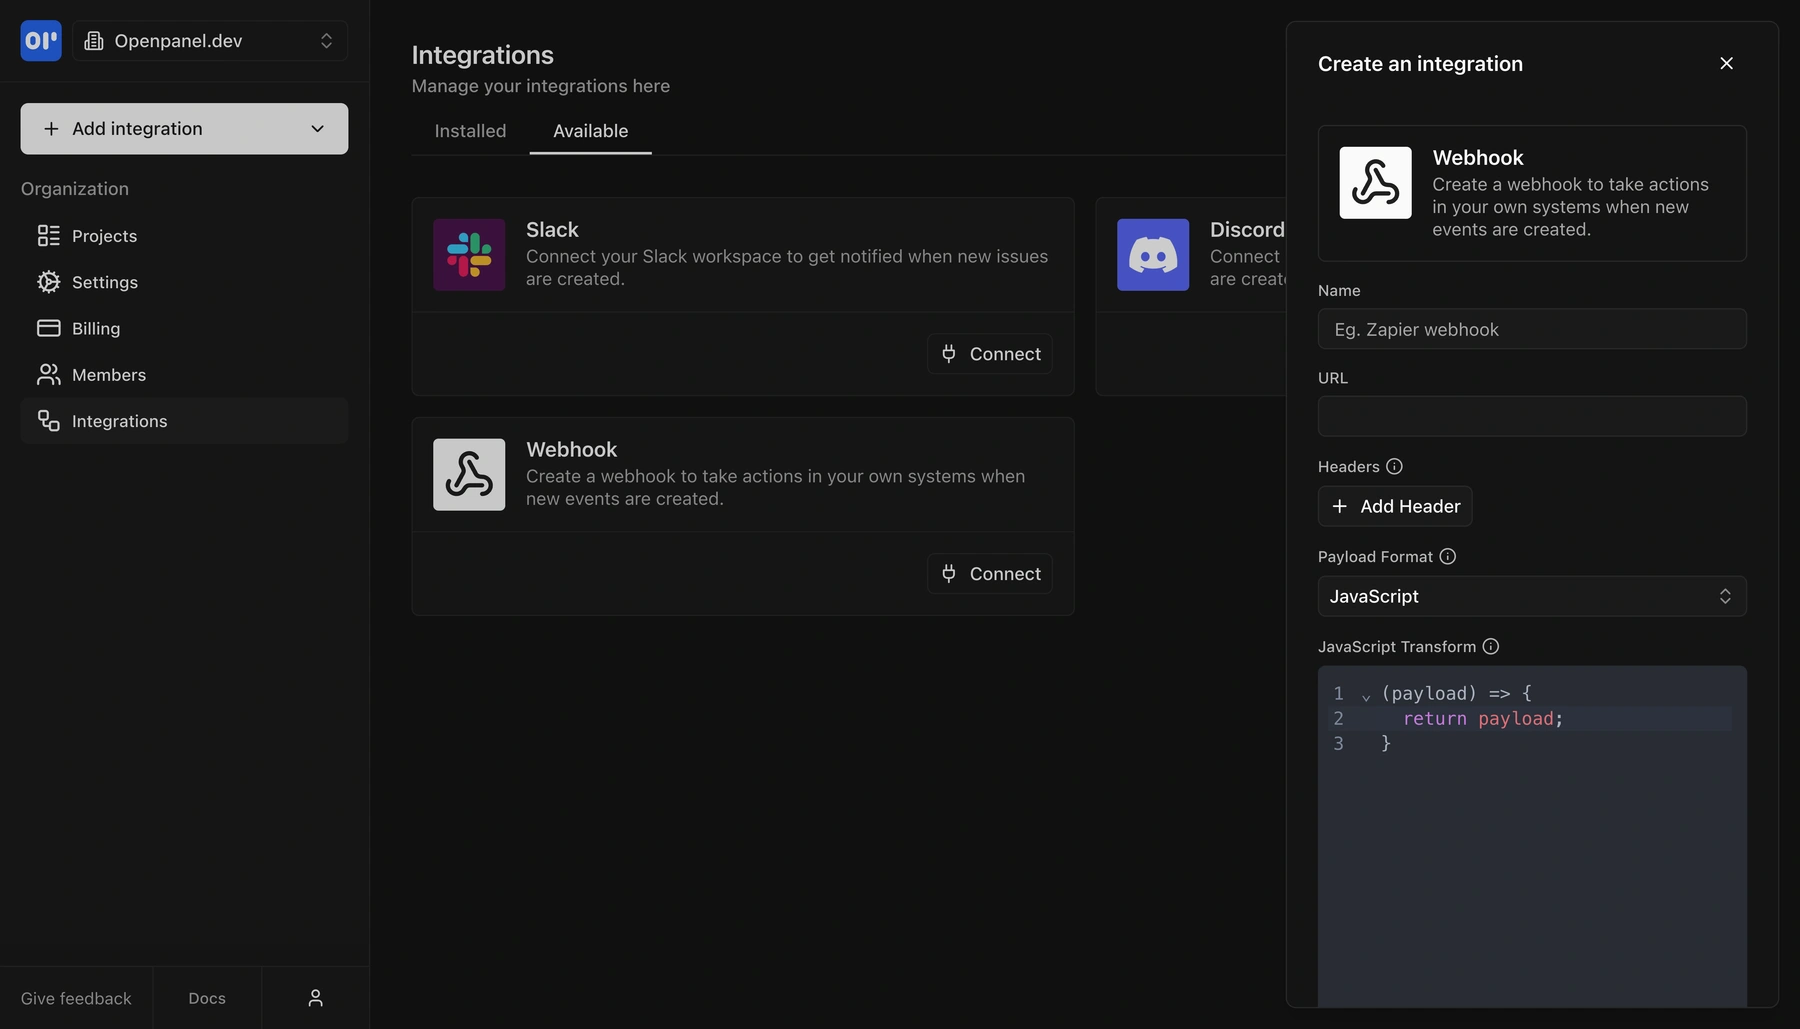This screenshot has width=1800, height=1029.
Task: Click the Add Header button
Action: [1394, 506]
